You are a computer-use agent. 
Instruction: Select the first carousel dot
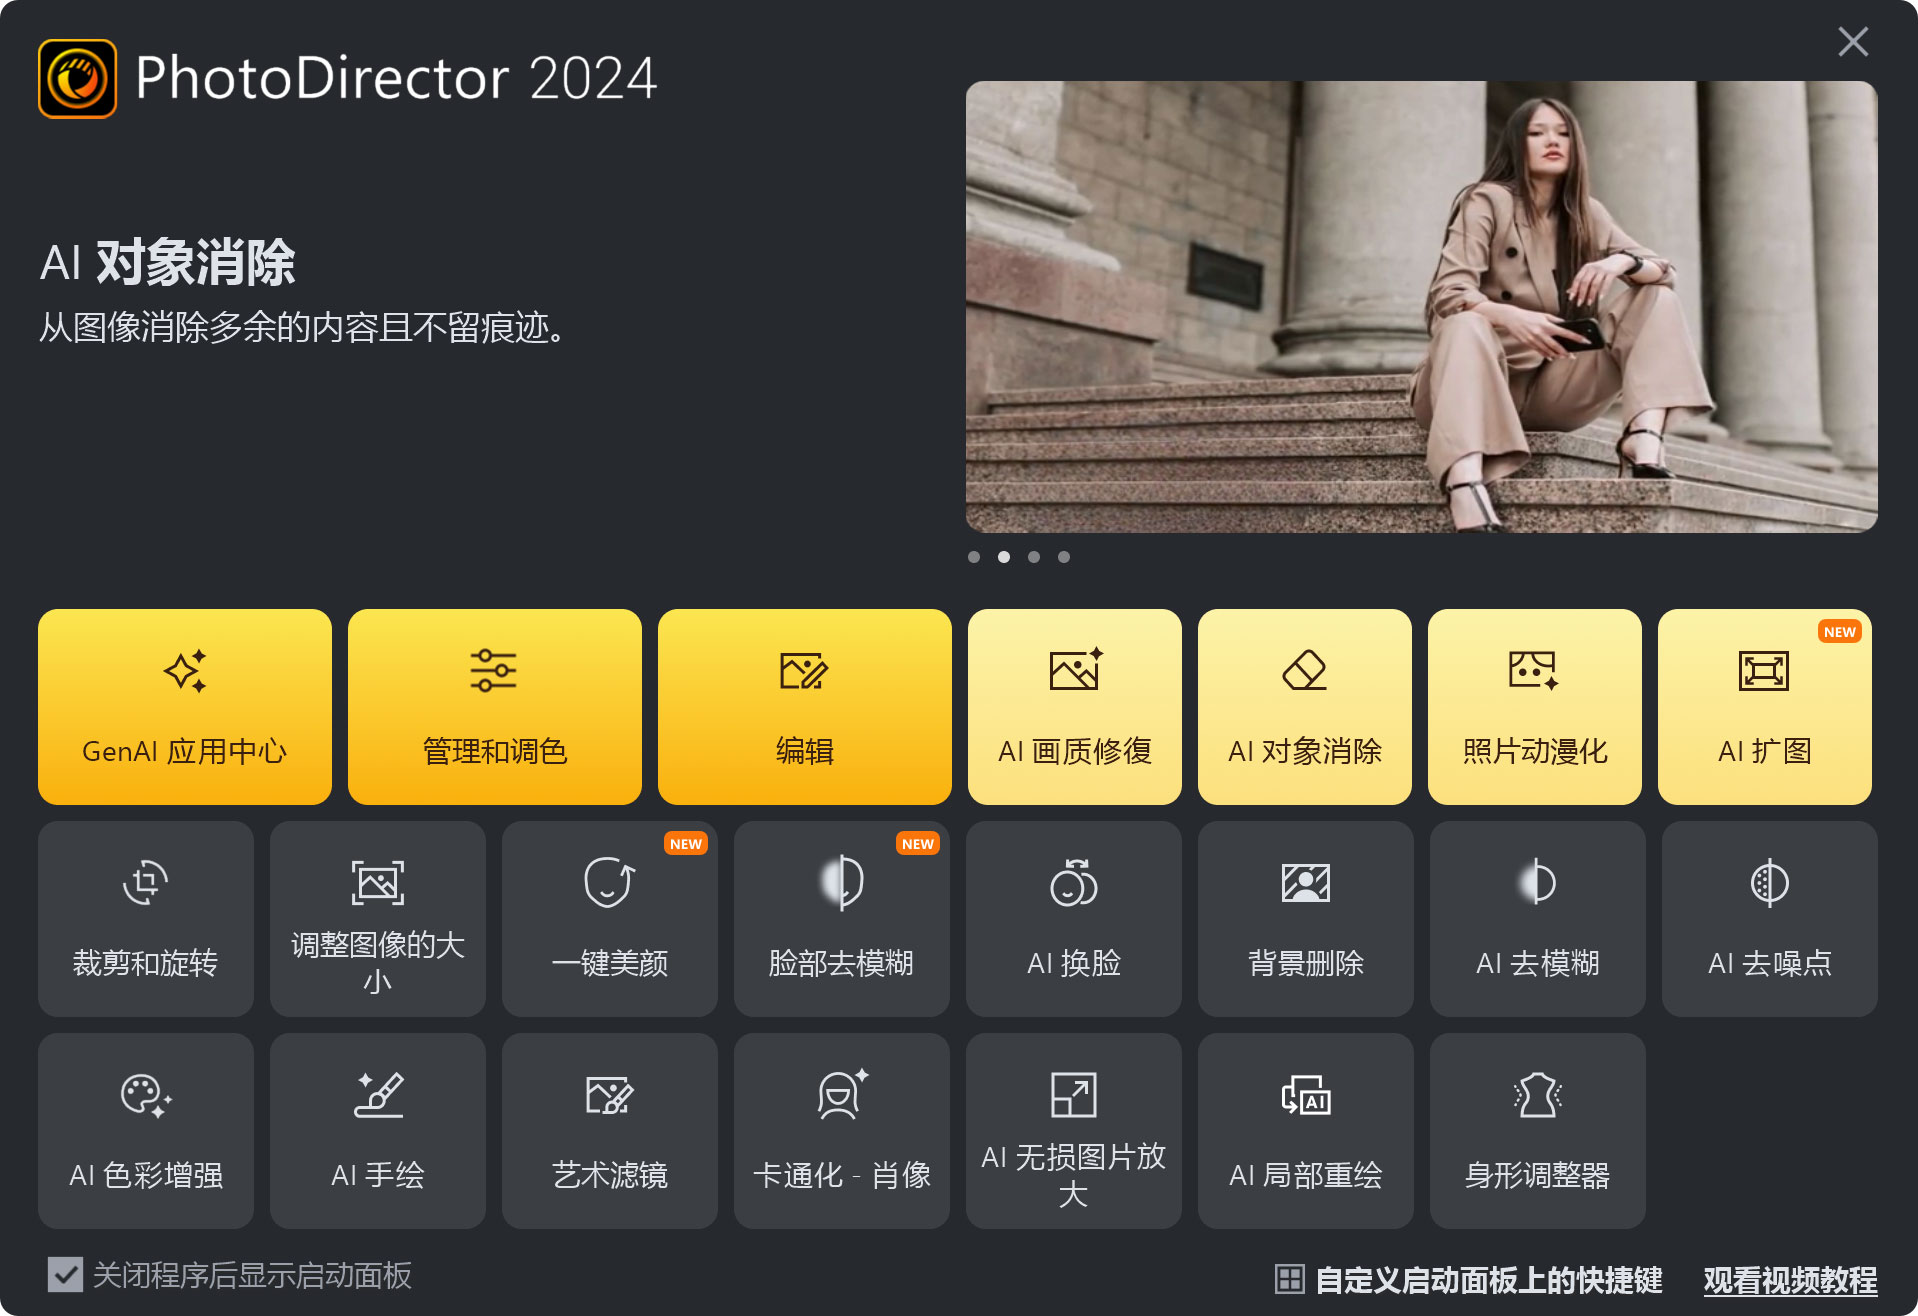click(974, 557)
